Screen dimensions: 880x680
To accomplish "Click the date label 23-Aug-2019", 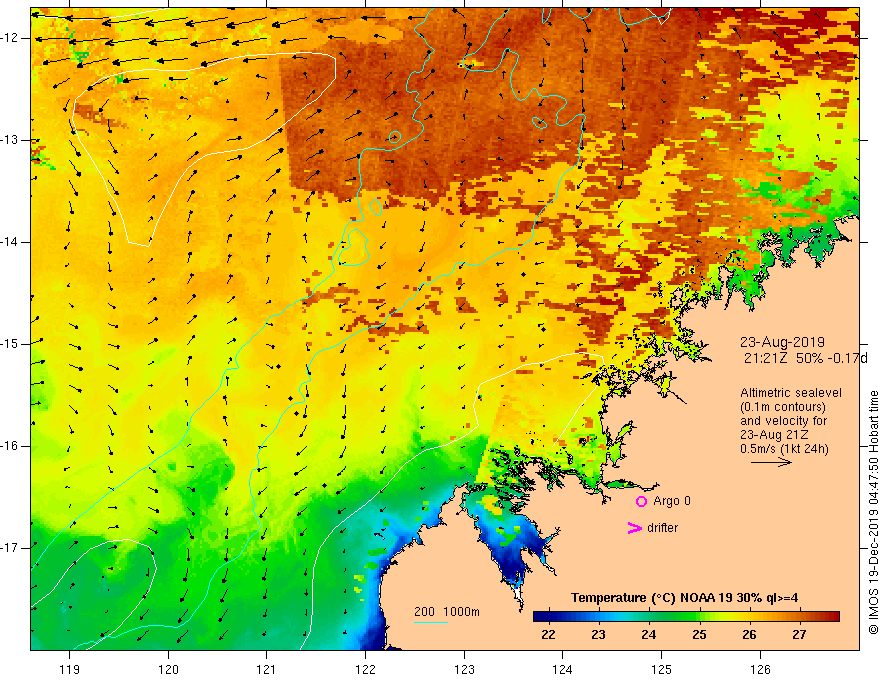I will (782, 342).
